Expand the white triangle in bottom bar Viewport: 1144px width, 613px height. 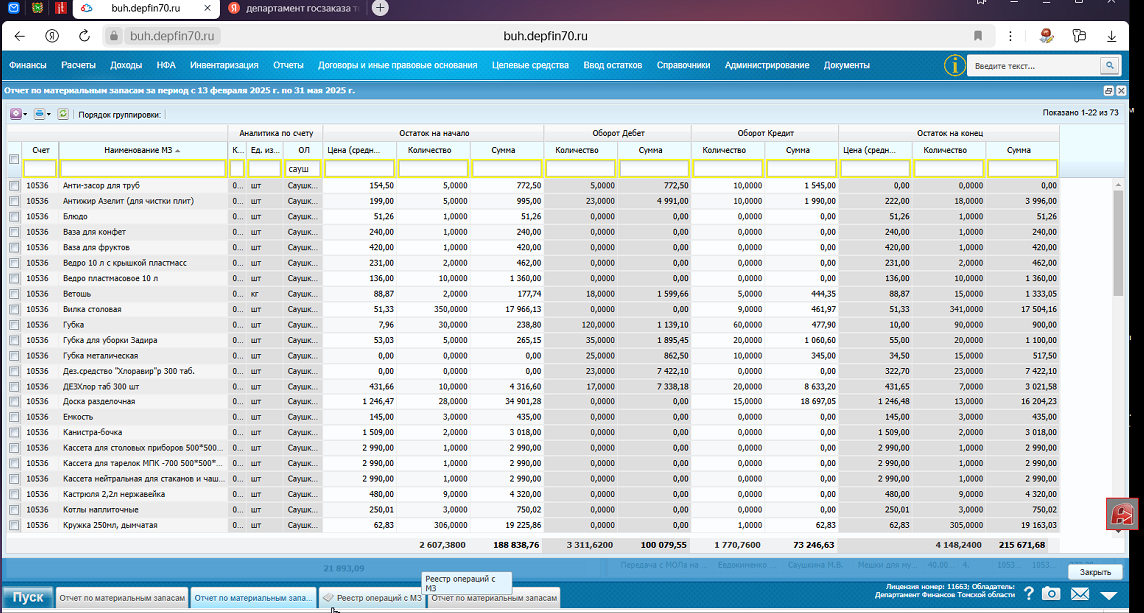click(x=1109, y=595)
